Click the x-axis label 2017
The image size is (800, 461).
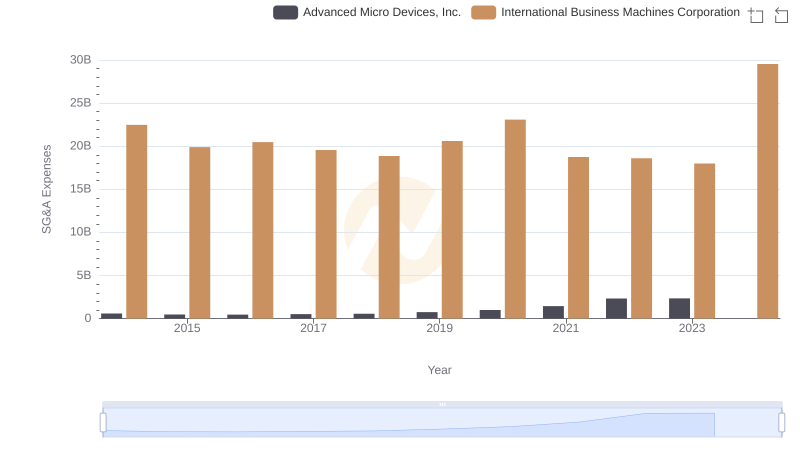click(x=313, y=328)
